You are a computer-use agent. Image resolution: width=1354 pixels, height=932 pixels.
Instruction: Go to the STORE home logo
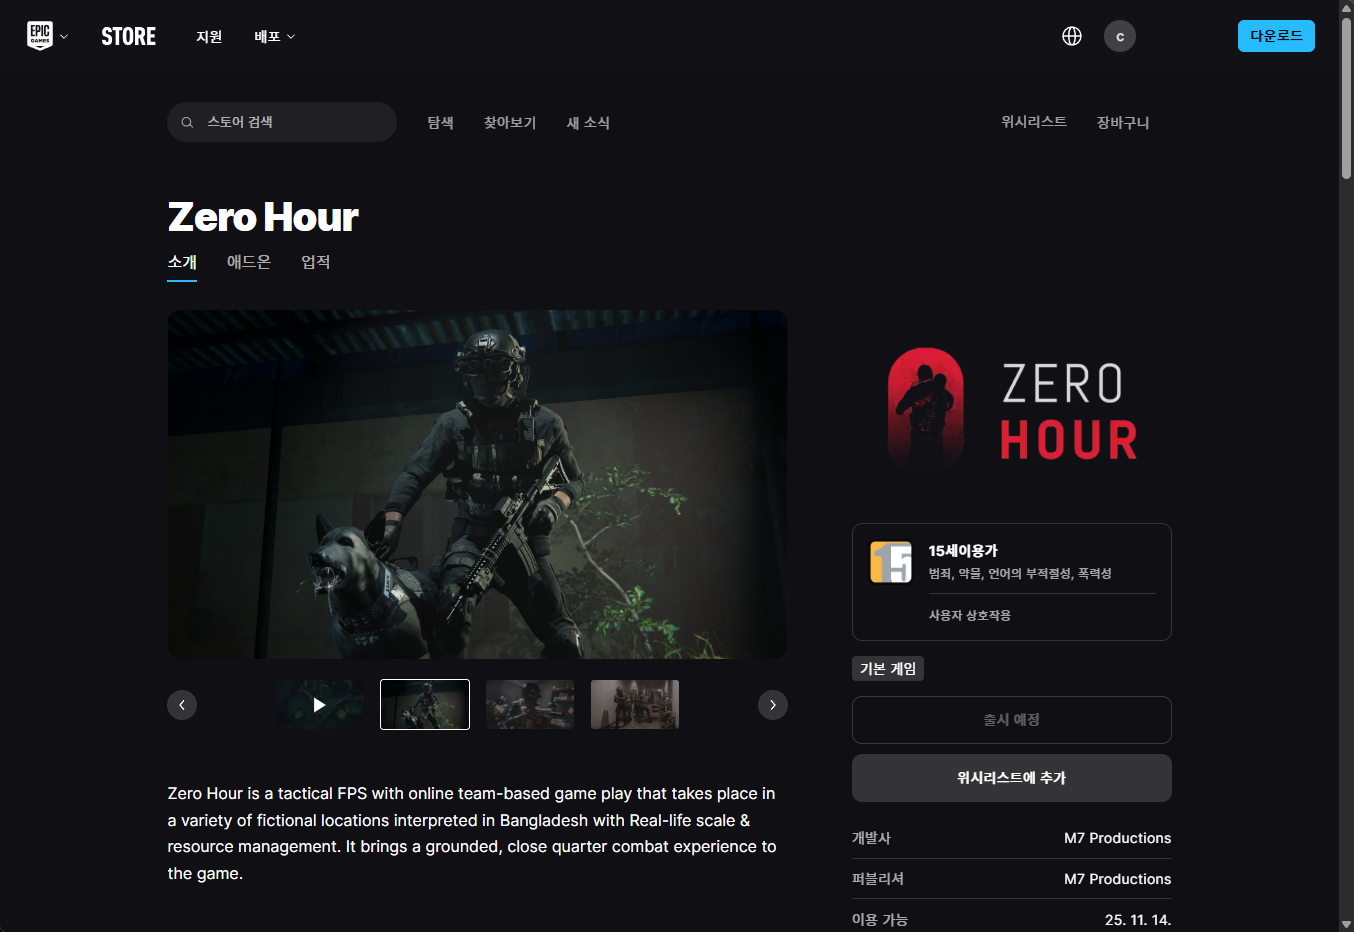(129, 37)
